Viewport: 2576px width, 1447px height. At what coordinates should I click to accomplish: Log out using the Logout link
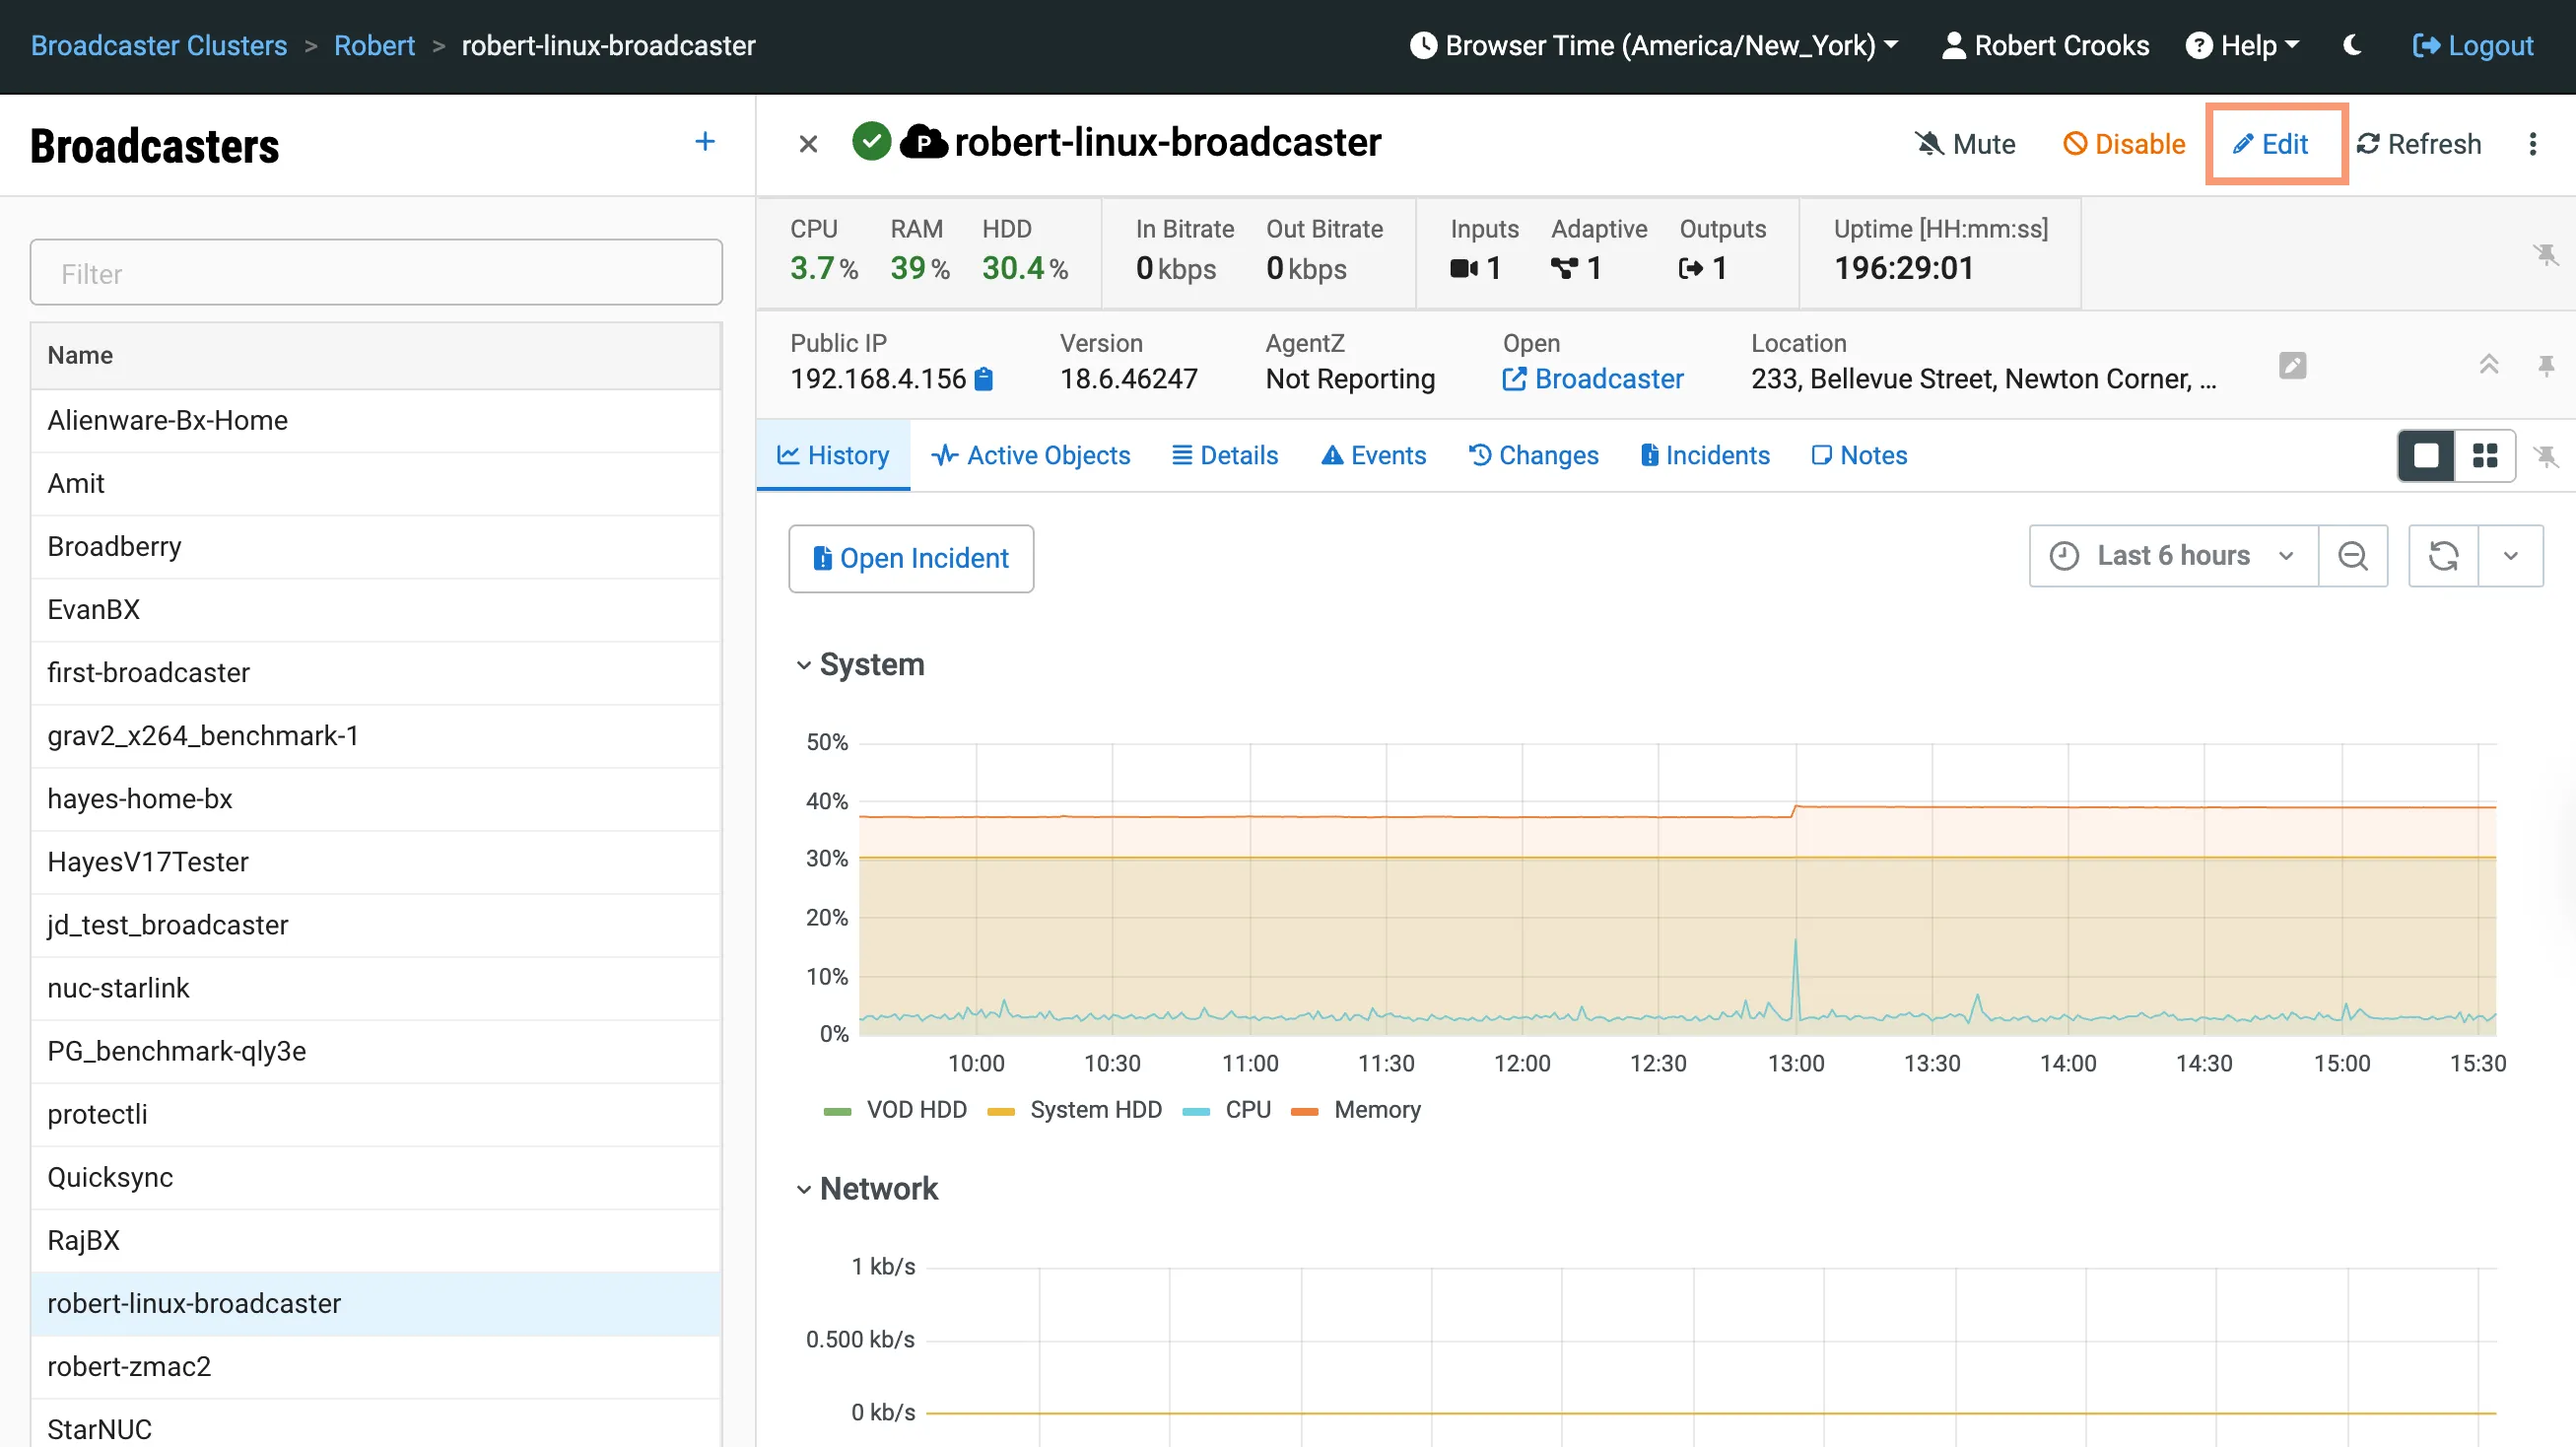[2473, 45]
